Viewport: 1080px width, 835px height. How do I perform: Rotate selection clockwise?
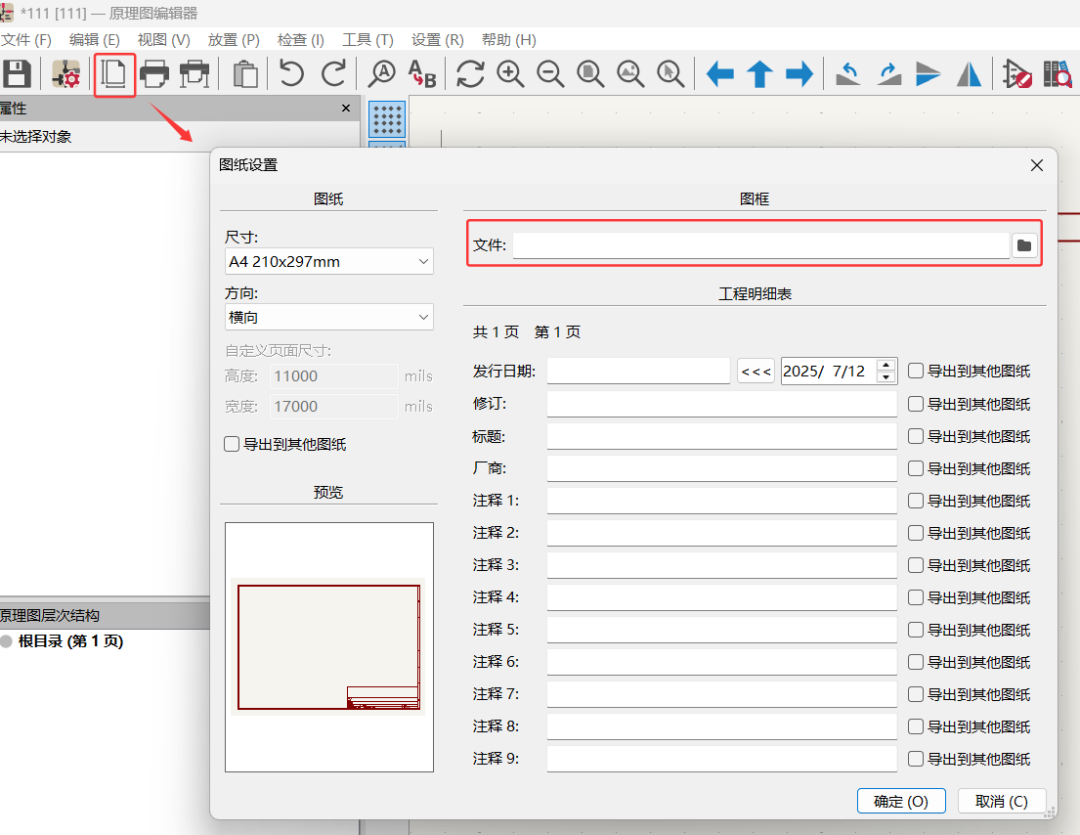pyautogui.click(x=889, y=74)
